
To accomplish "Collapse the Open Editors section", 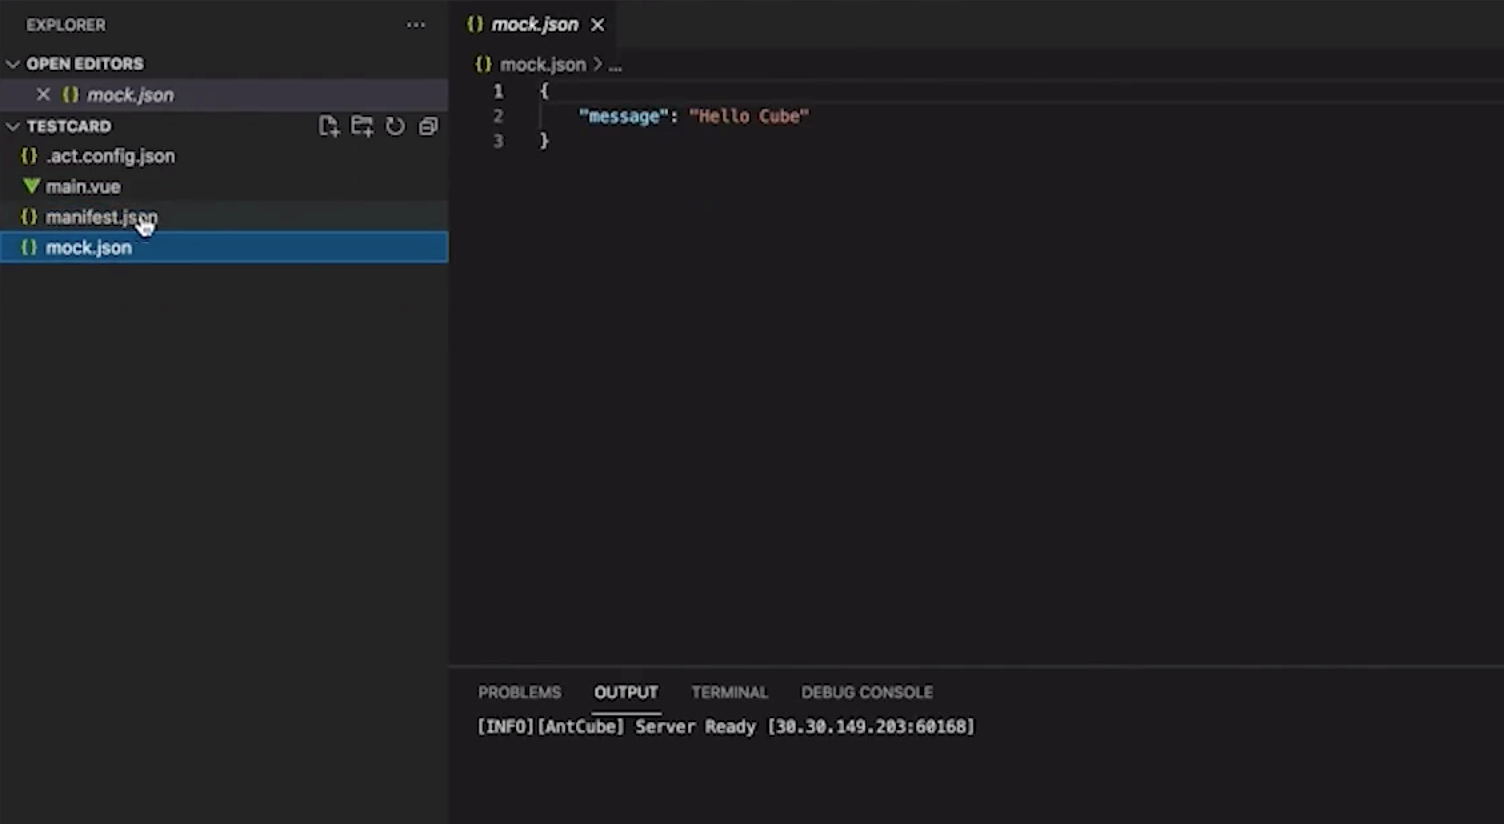I will [x=13, y=64].
